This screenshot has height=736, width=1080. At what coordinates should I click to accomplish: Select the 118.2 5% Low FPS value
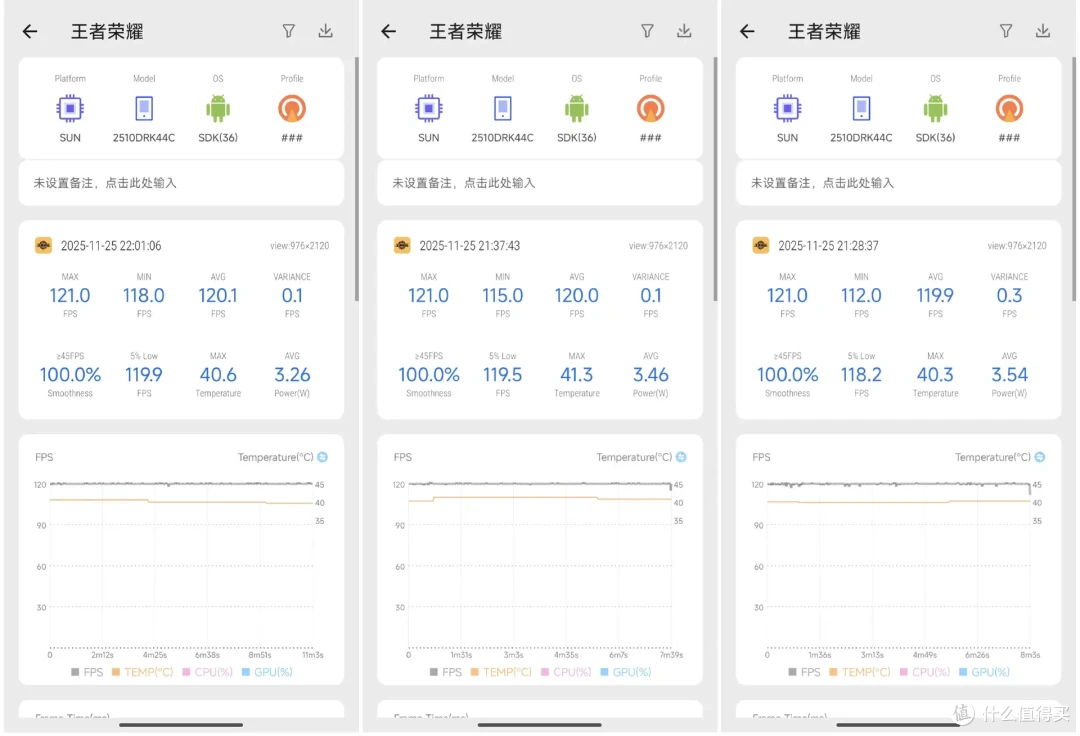pyautogui.click(x=862, y=375)
